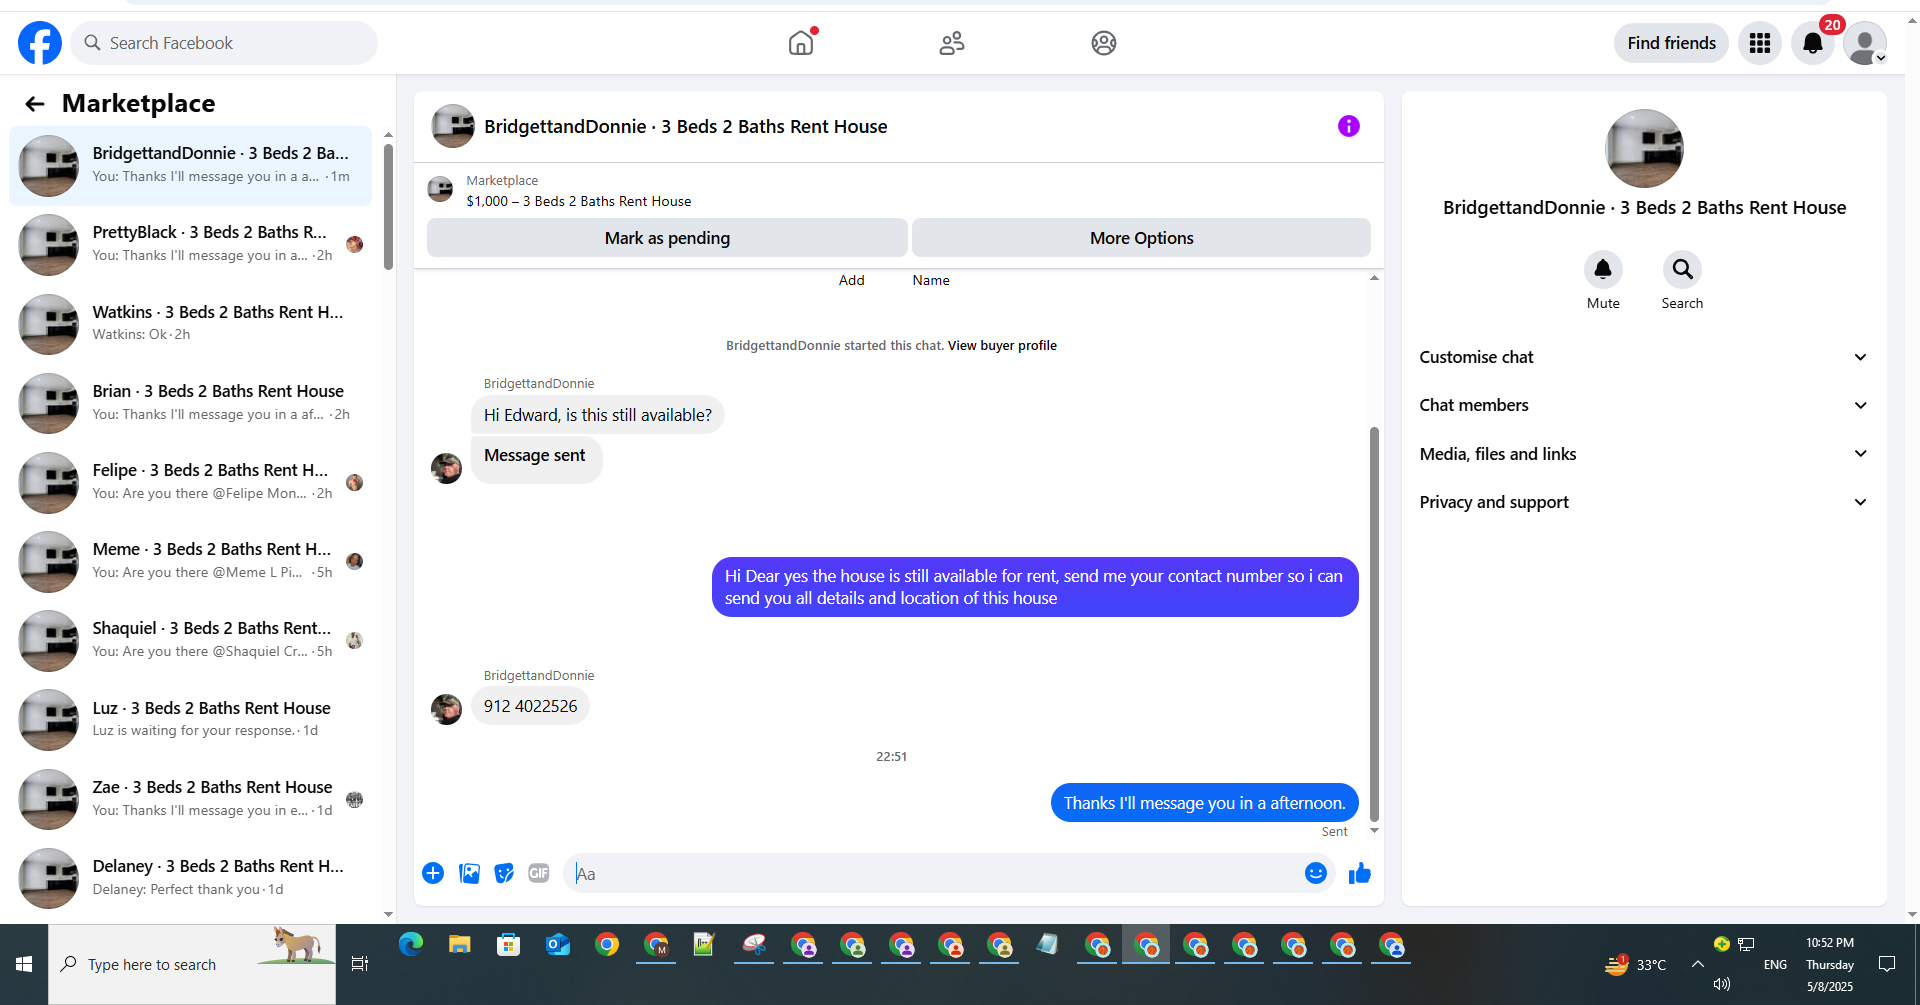Expand the Customise chat section

coord(1644,357)
